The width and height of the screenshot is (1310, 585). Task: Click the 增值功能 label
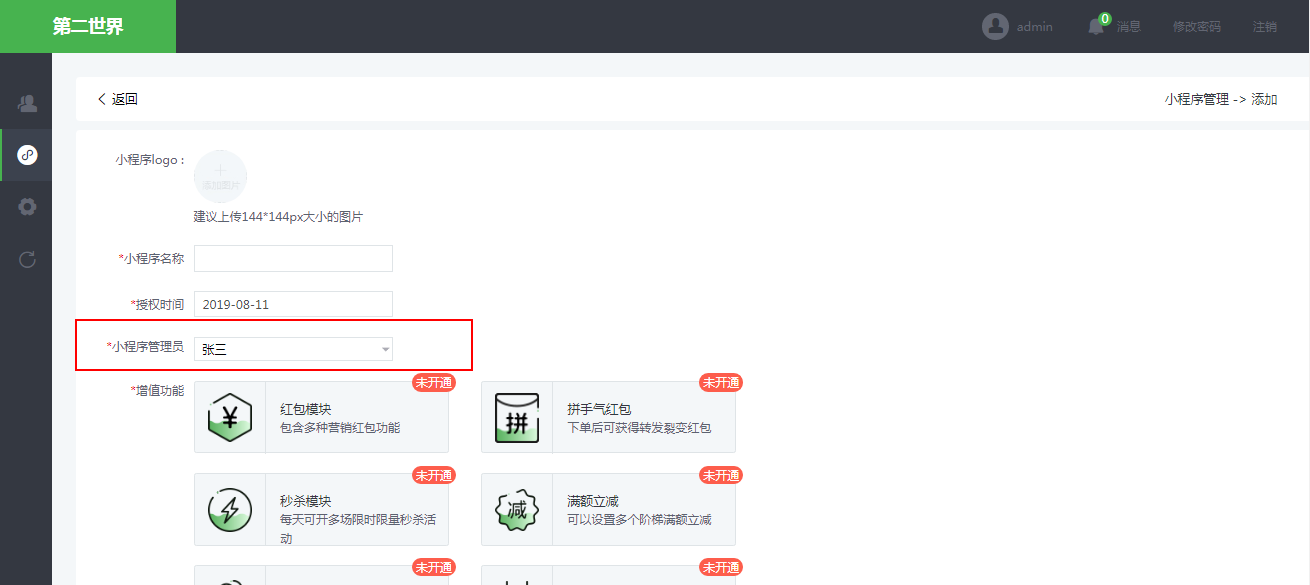pyautogui.click(x=157, y=391)
